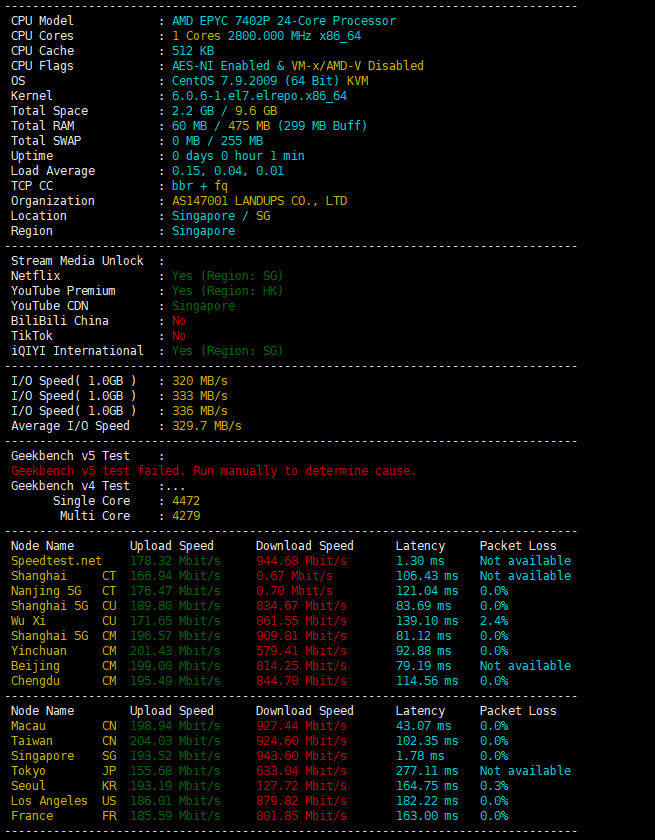Click the TikTok label in Stream Media Unlock
The image size is (655, 840).
(32, 336)
